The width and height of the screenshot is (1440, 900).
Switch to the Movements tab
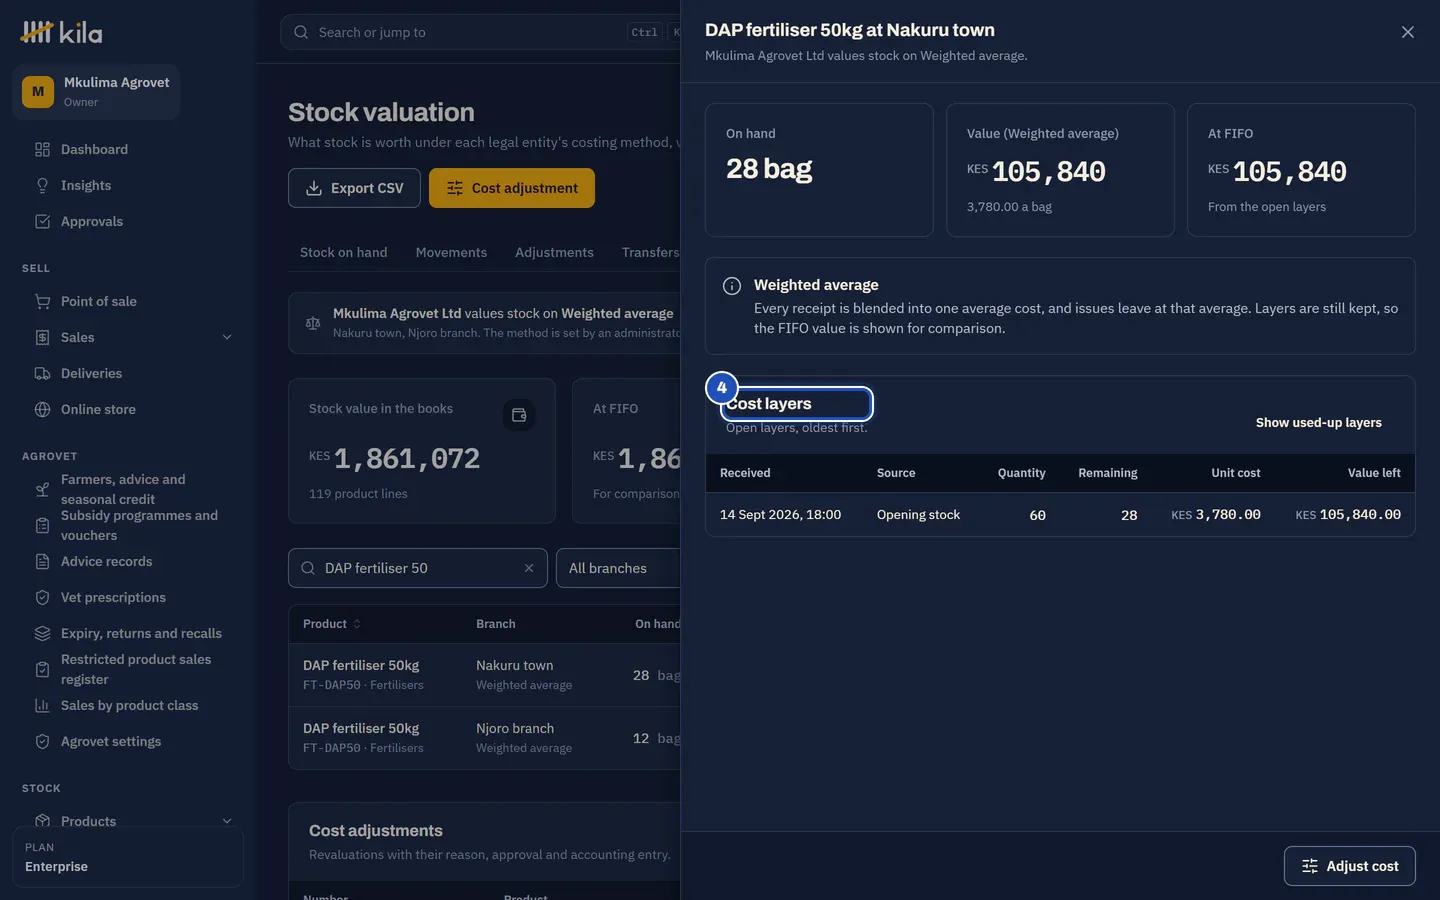pos(451,253)
